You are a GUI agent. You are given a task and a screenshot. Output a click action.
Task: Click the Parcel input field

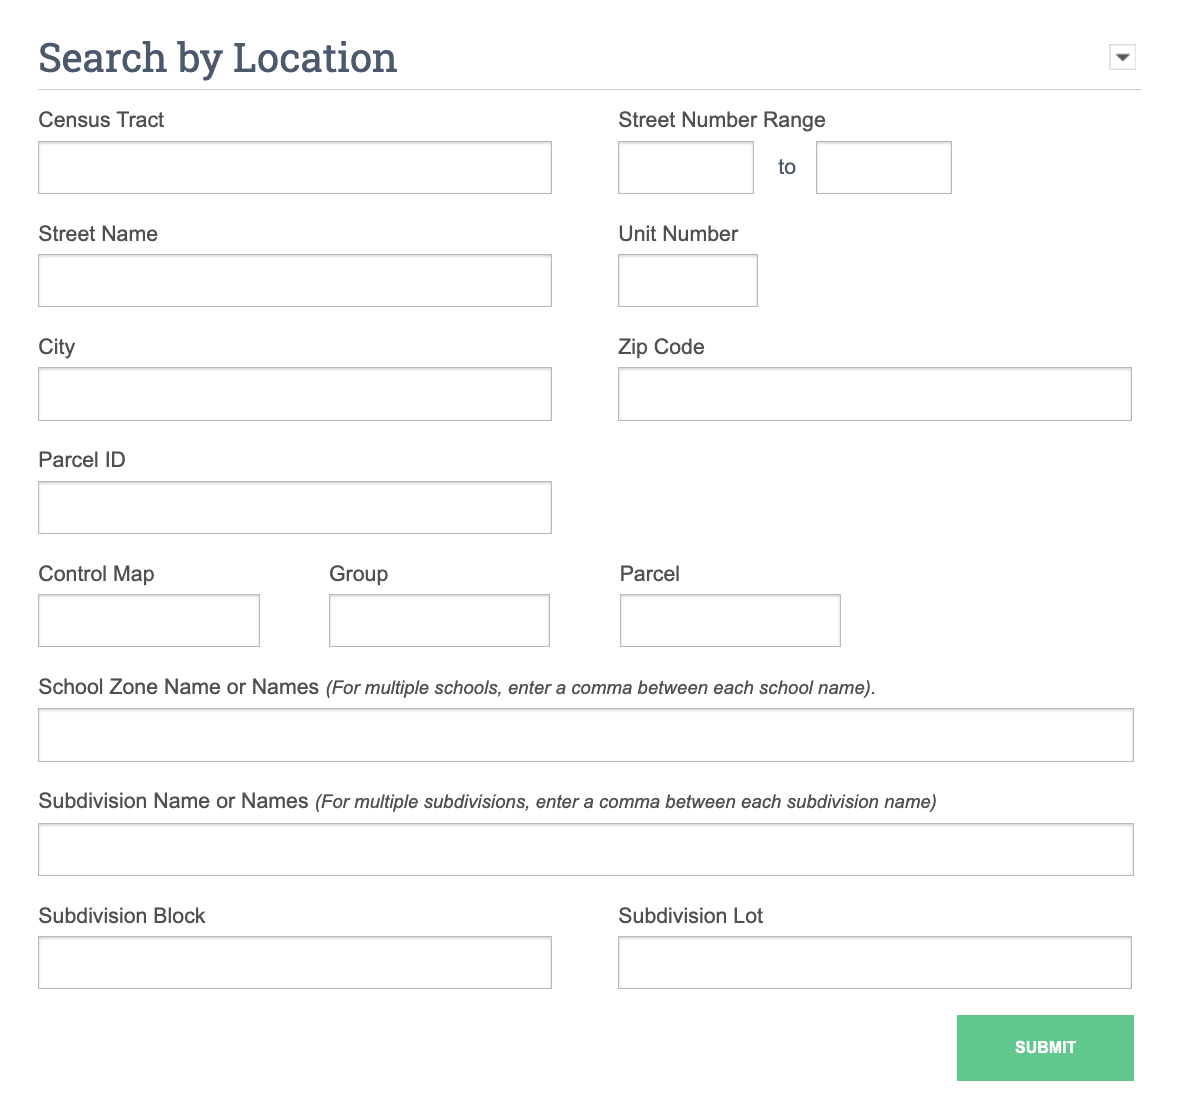[730, 620]
